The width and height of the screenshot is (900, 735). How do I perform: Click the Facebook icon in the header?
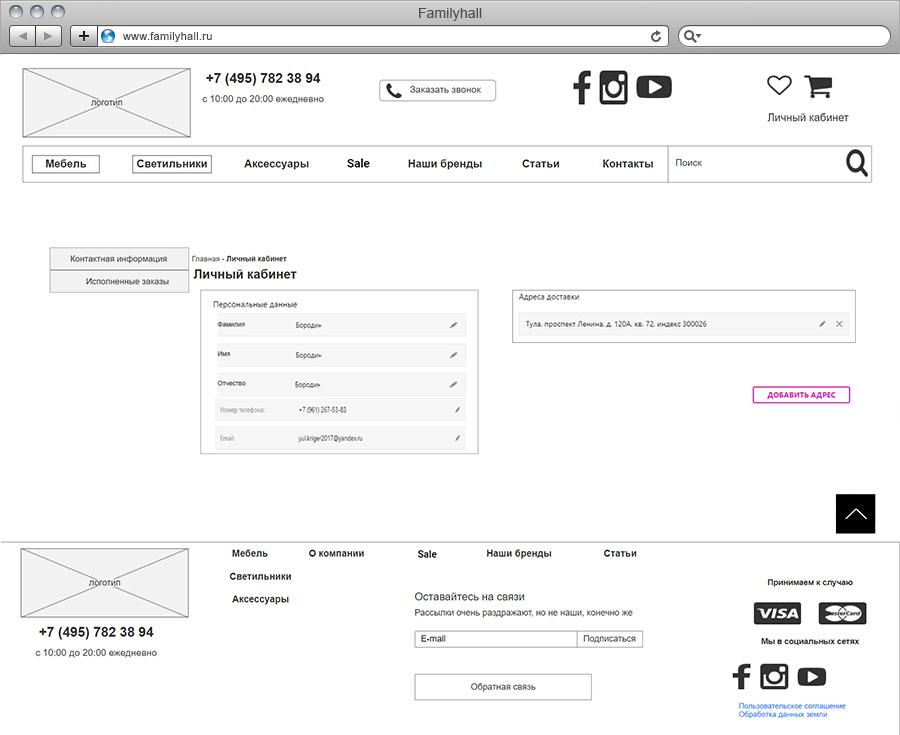[x=582, y=87]
